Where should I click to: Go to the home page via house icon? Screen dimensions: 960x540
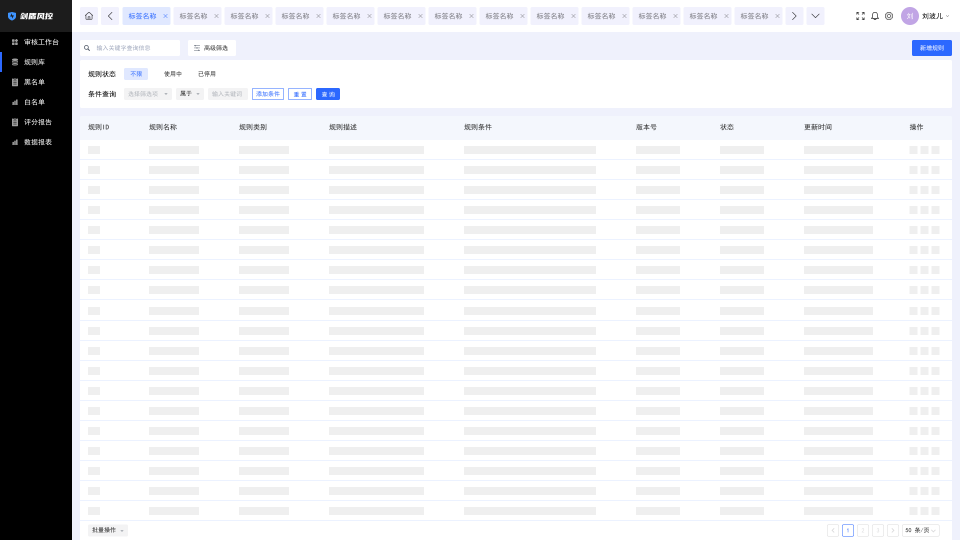tap(89, 16)
